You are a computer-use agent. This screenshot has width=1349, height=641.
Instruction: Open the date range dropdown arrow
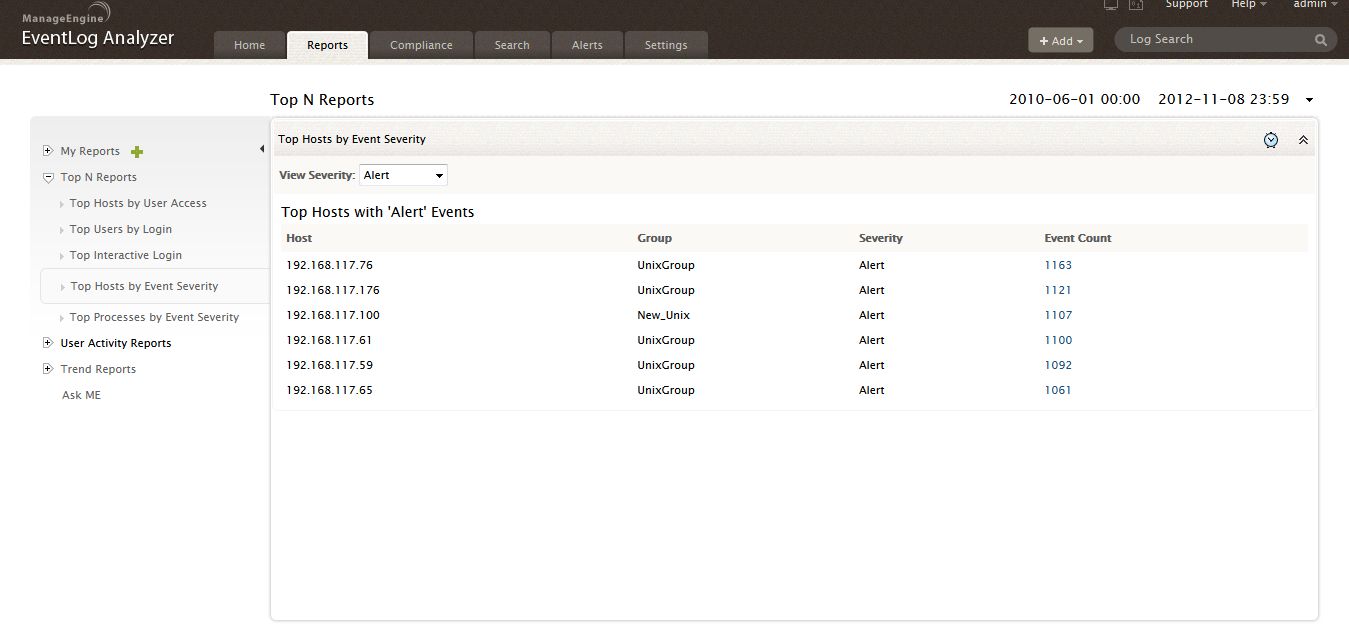click(1310, 100)
